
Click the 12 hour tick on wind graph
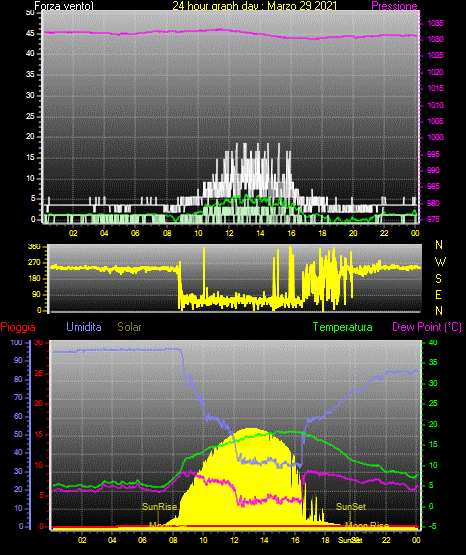230,233
